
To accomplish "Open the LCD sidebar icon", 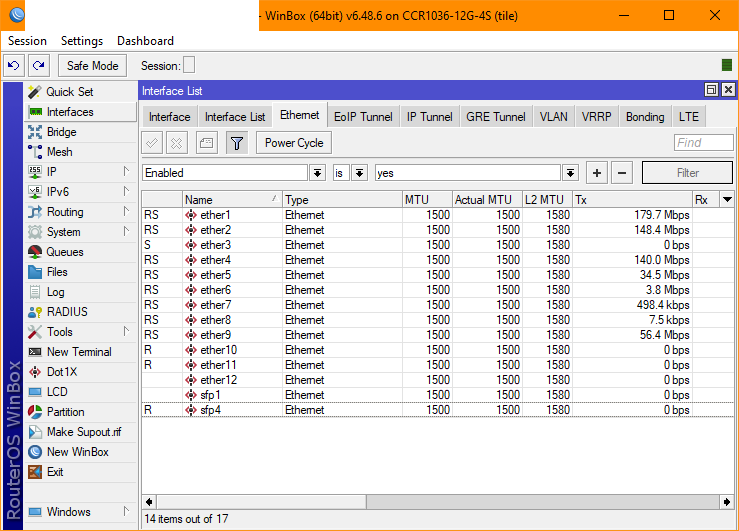I will pos(35,392).
